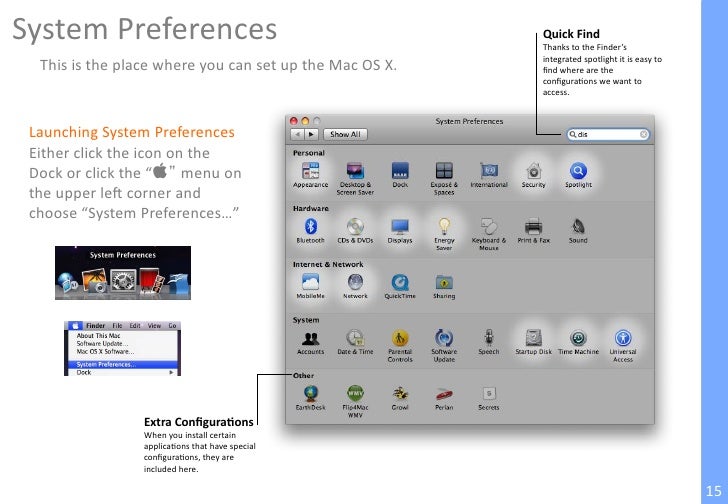Open the Finder menu
728x504 pixels.
[x=95, y=326]
